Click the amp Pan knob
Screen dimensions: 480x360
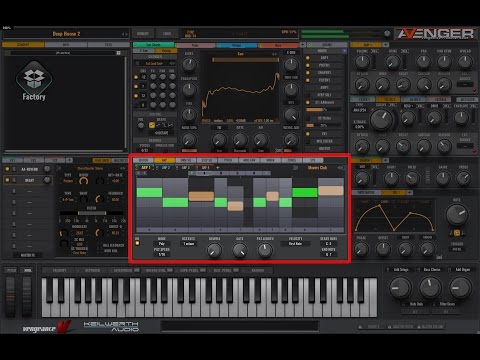tap(423, 61)
